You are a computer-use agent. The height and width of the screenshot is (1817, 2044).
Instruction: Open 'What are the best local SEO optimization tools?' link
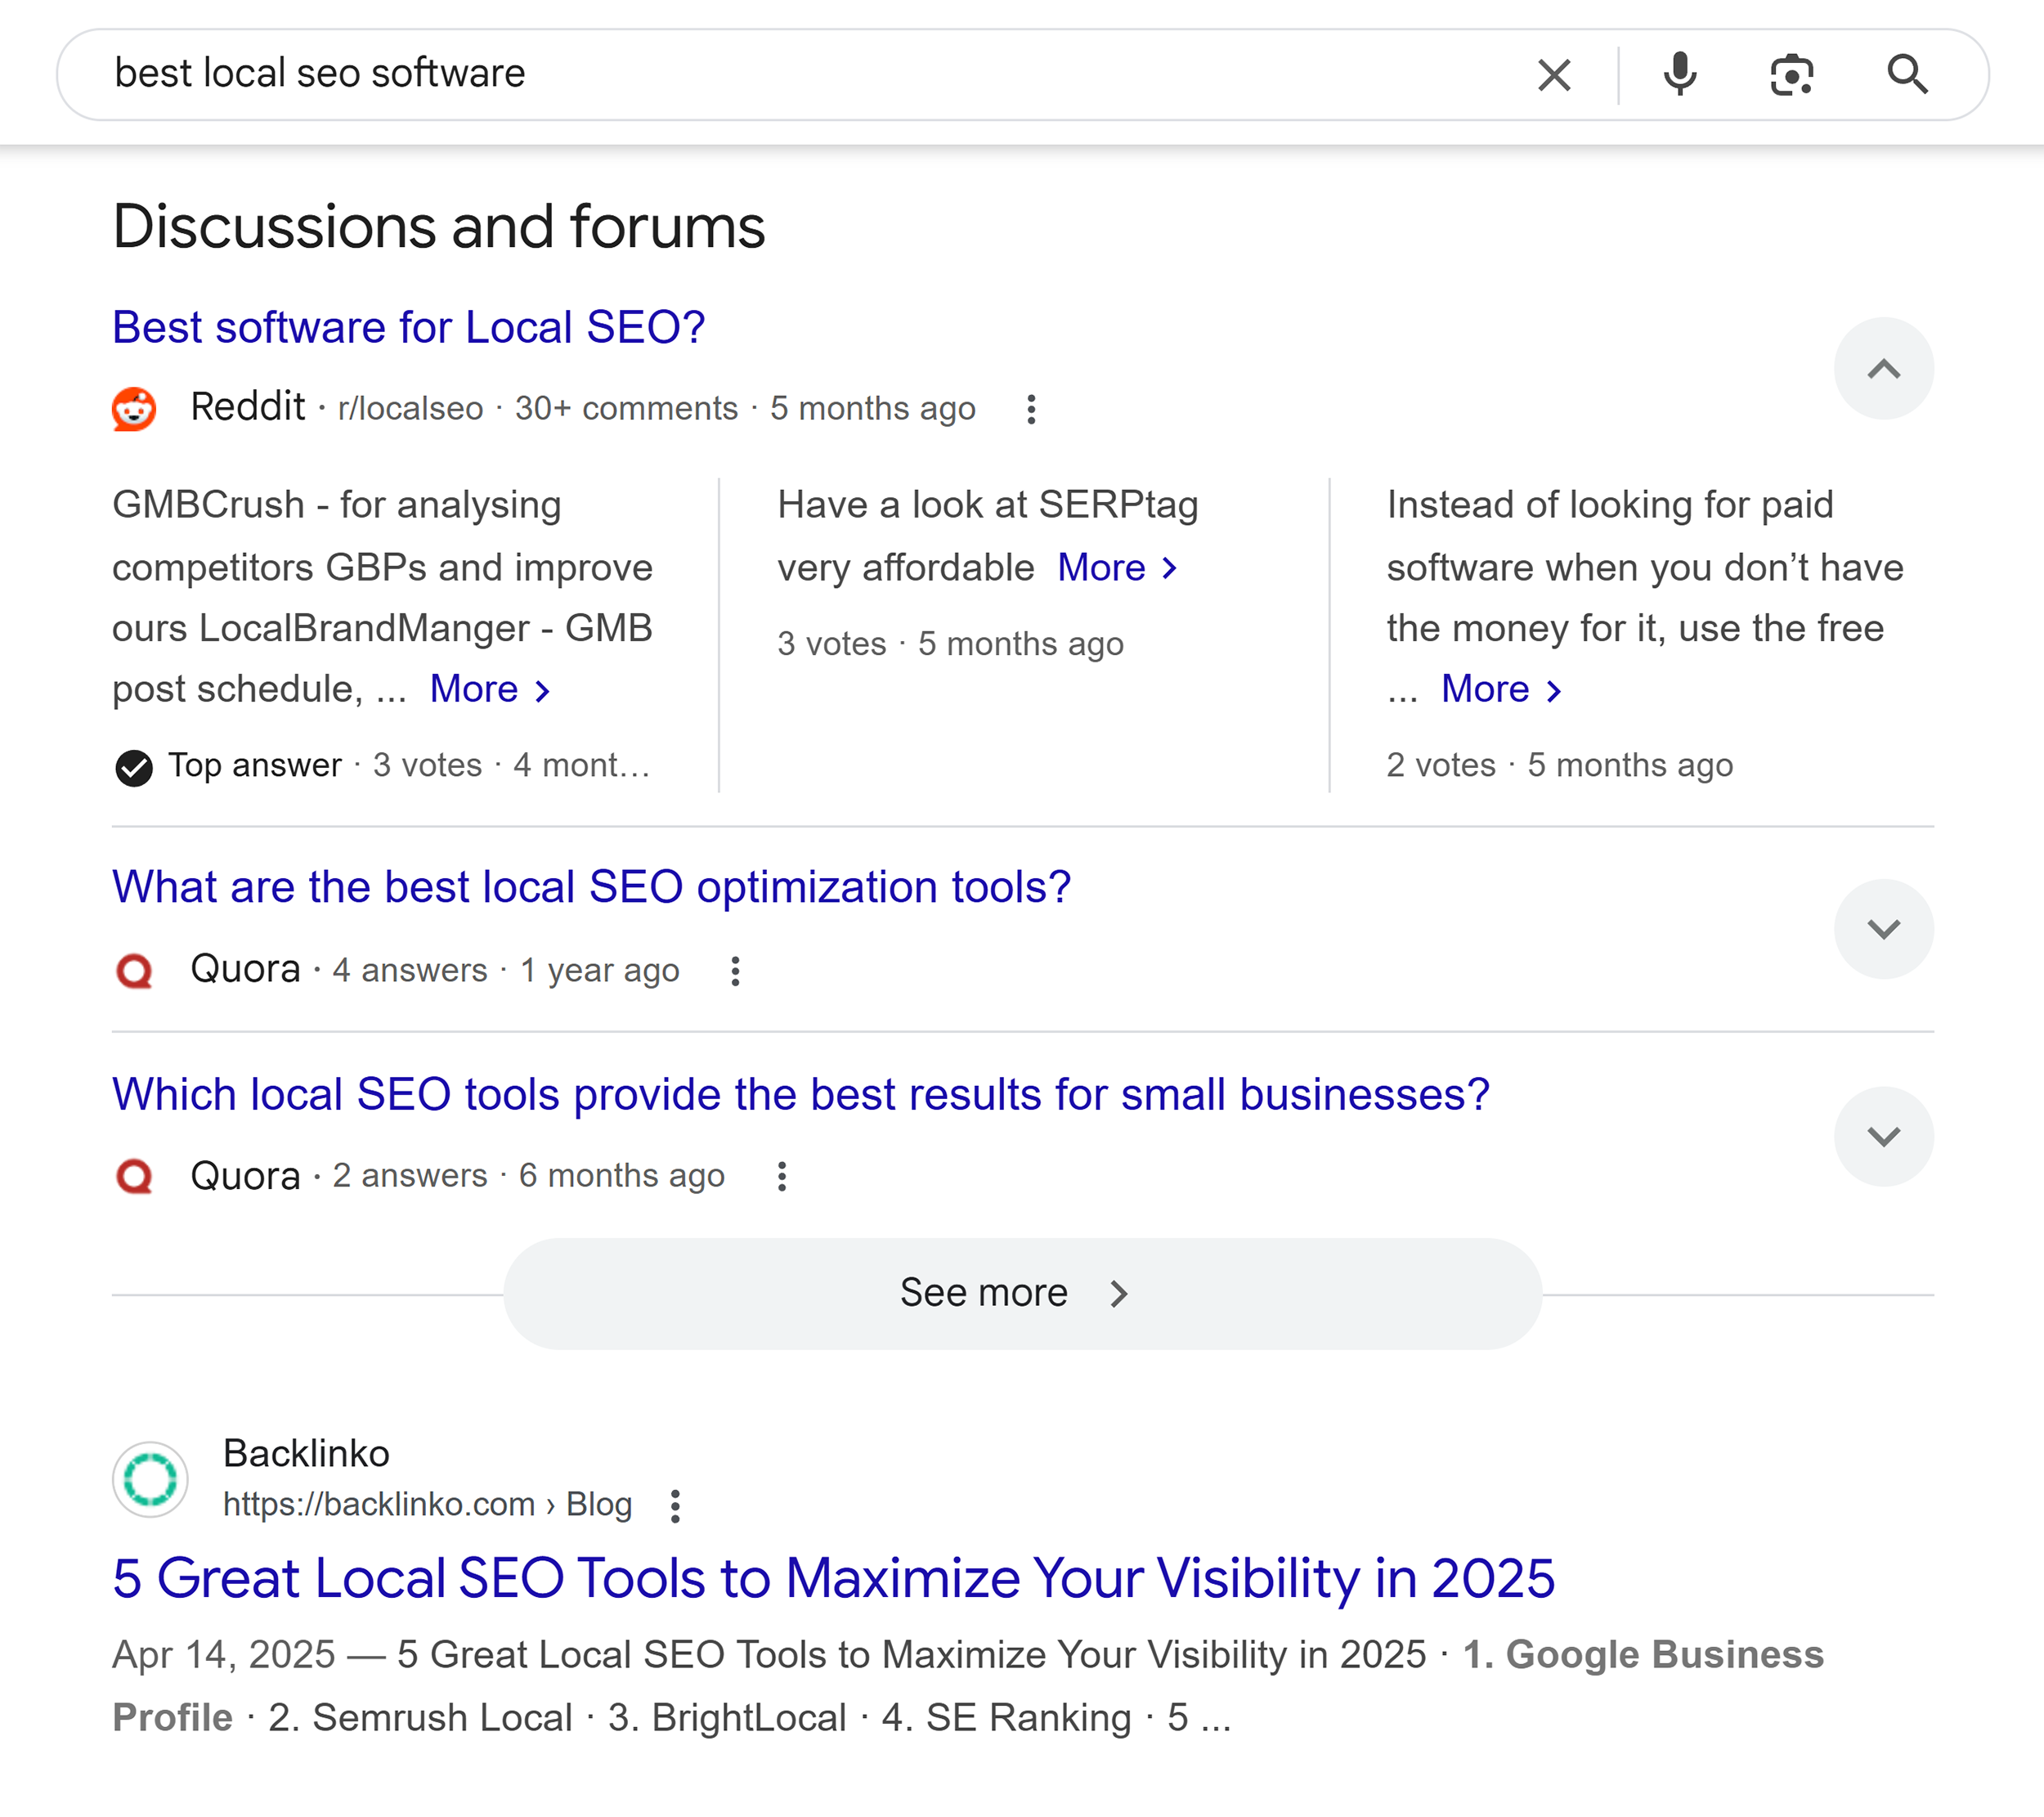click(592, 887)
